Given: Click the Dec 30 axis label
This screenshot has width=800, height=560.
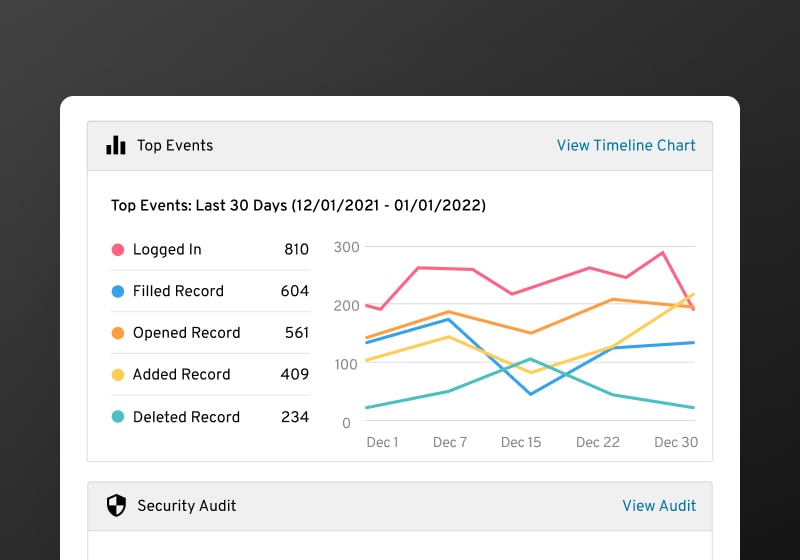Looking at the screenshot, I should [x=676, y=442].
